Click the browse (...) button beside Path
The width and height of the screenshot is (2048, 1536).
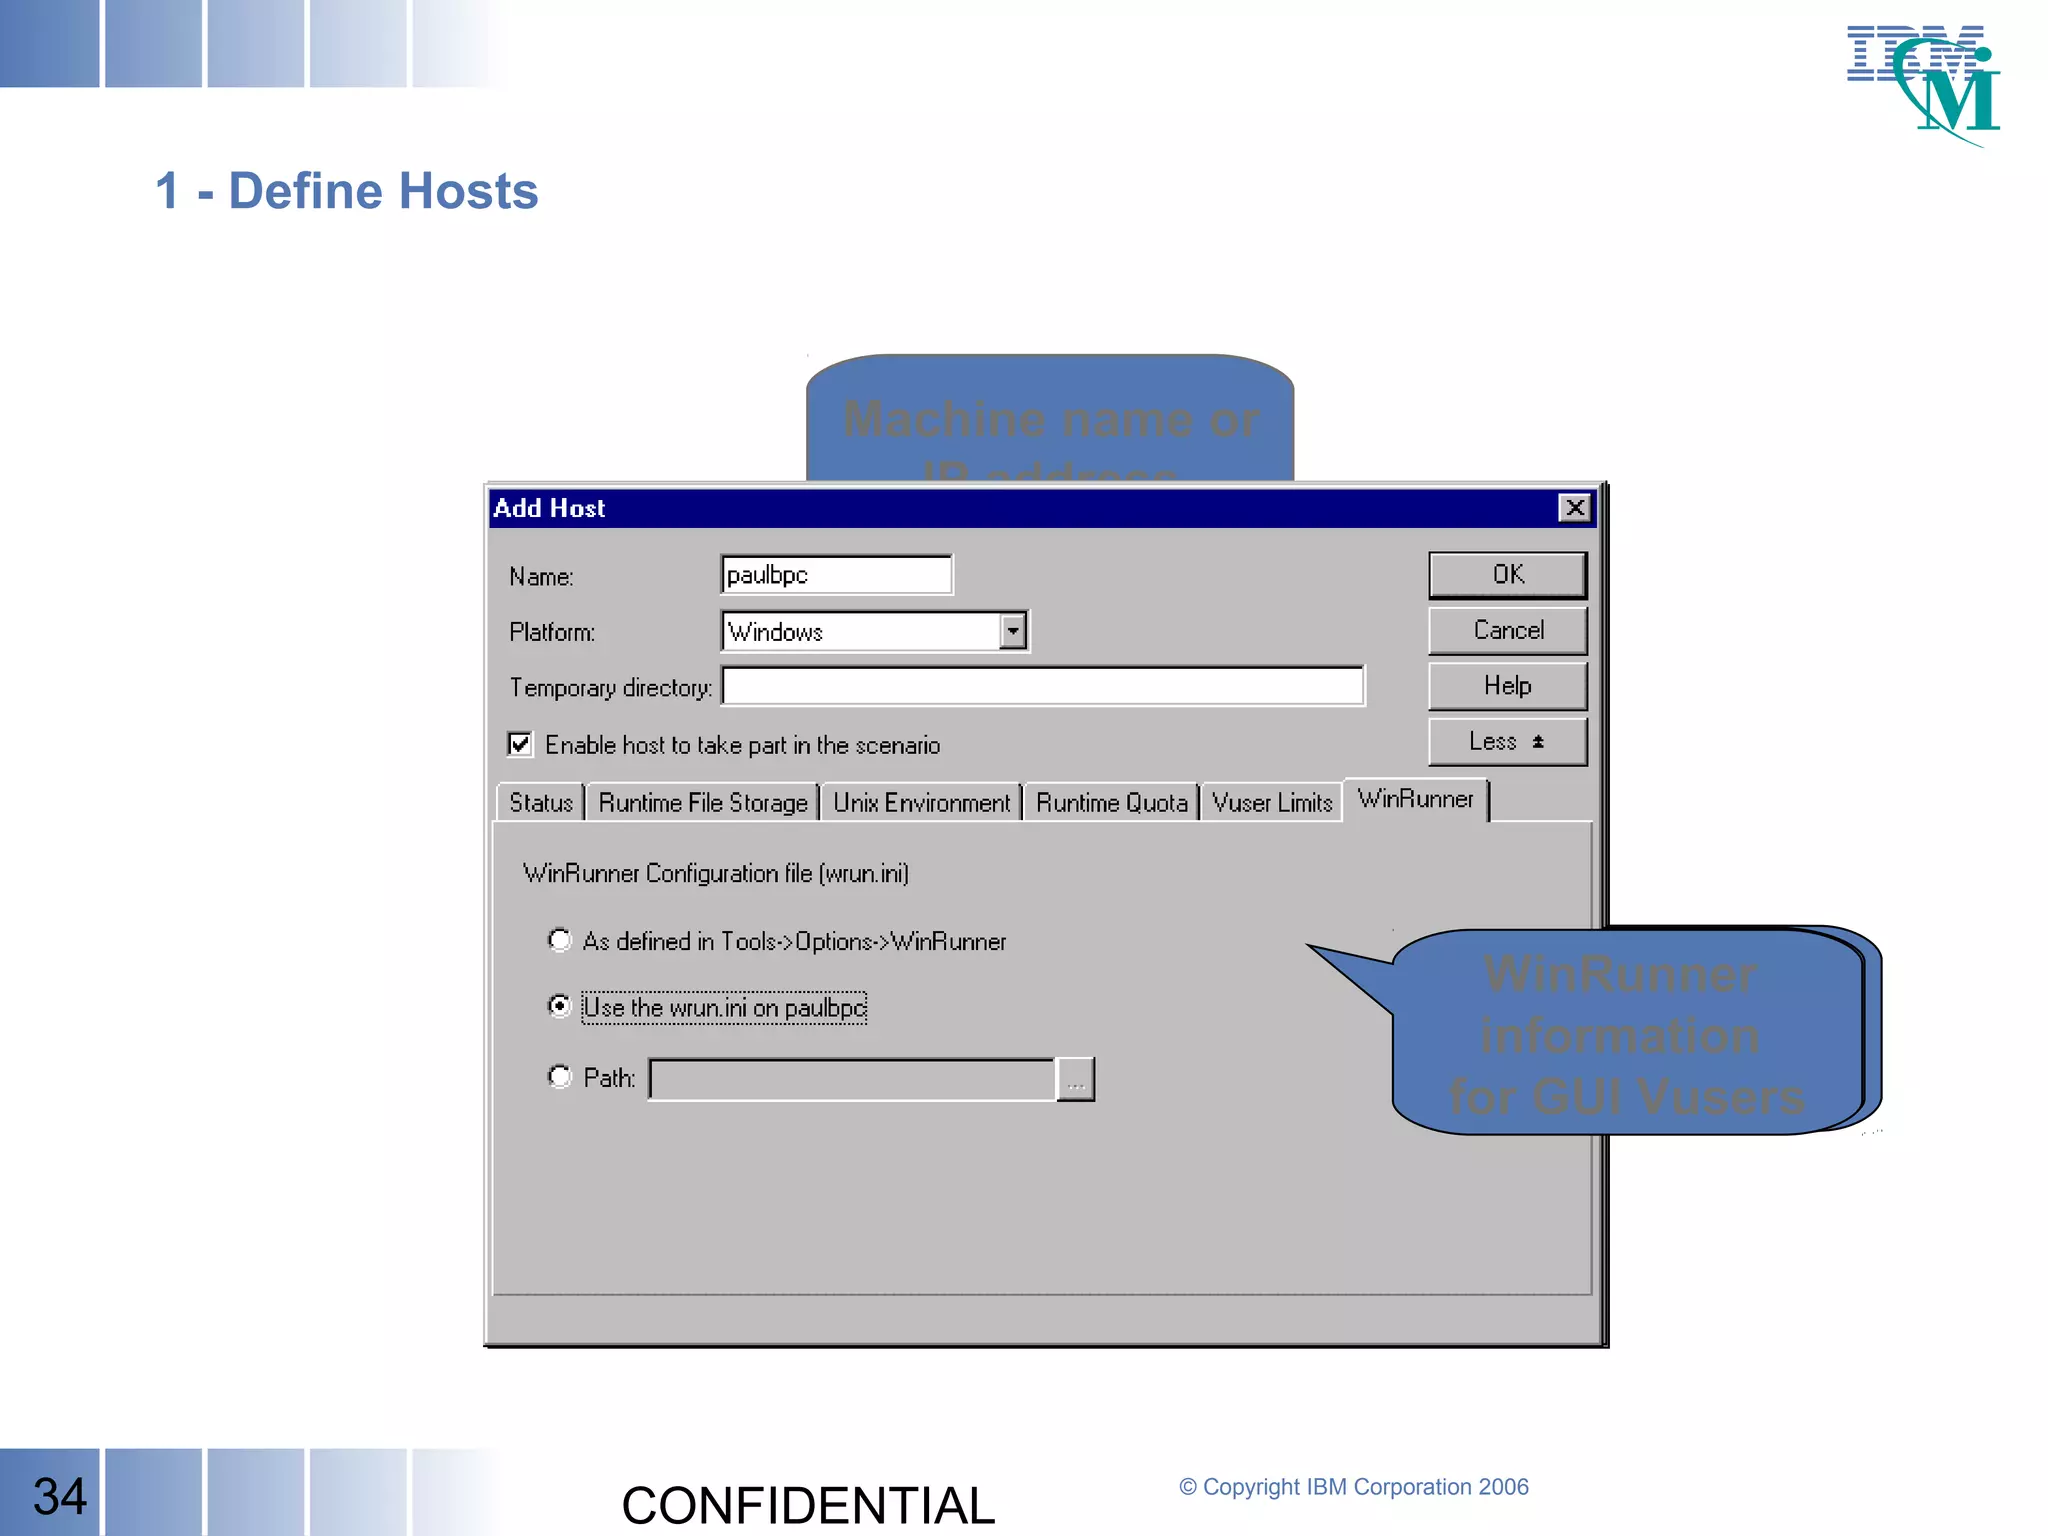point(1076,1080)
